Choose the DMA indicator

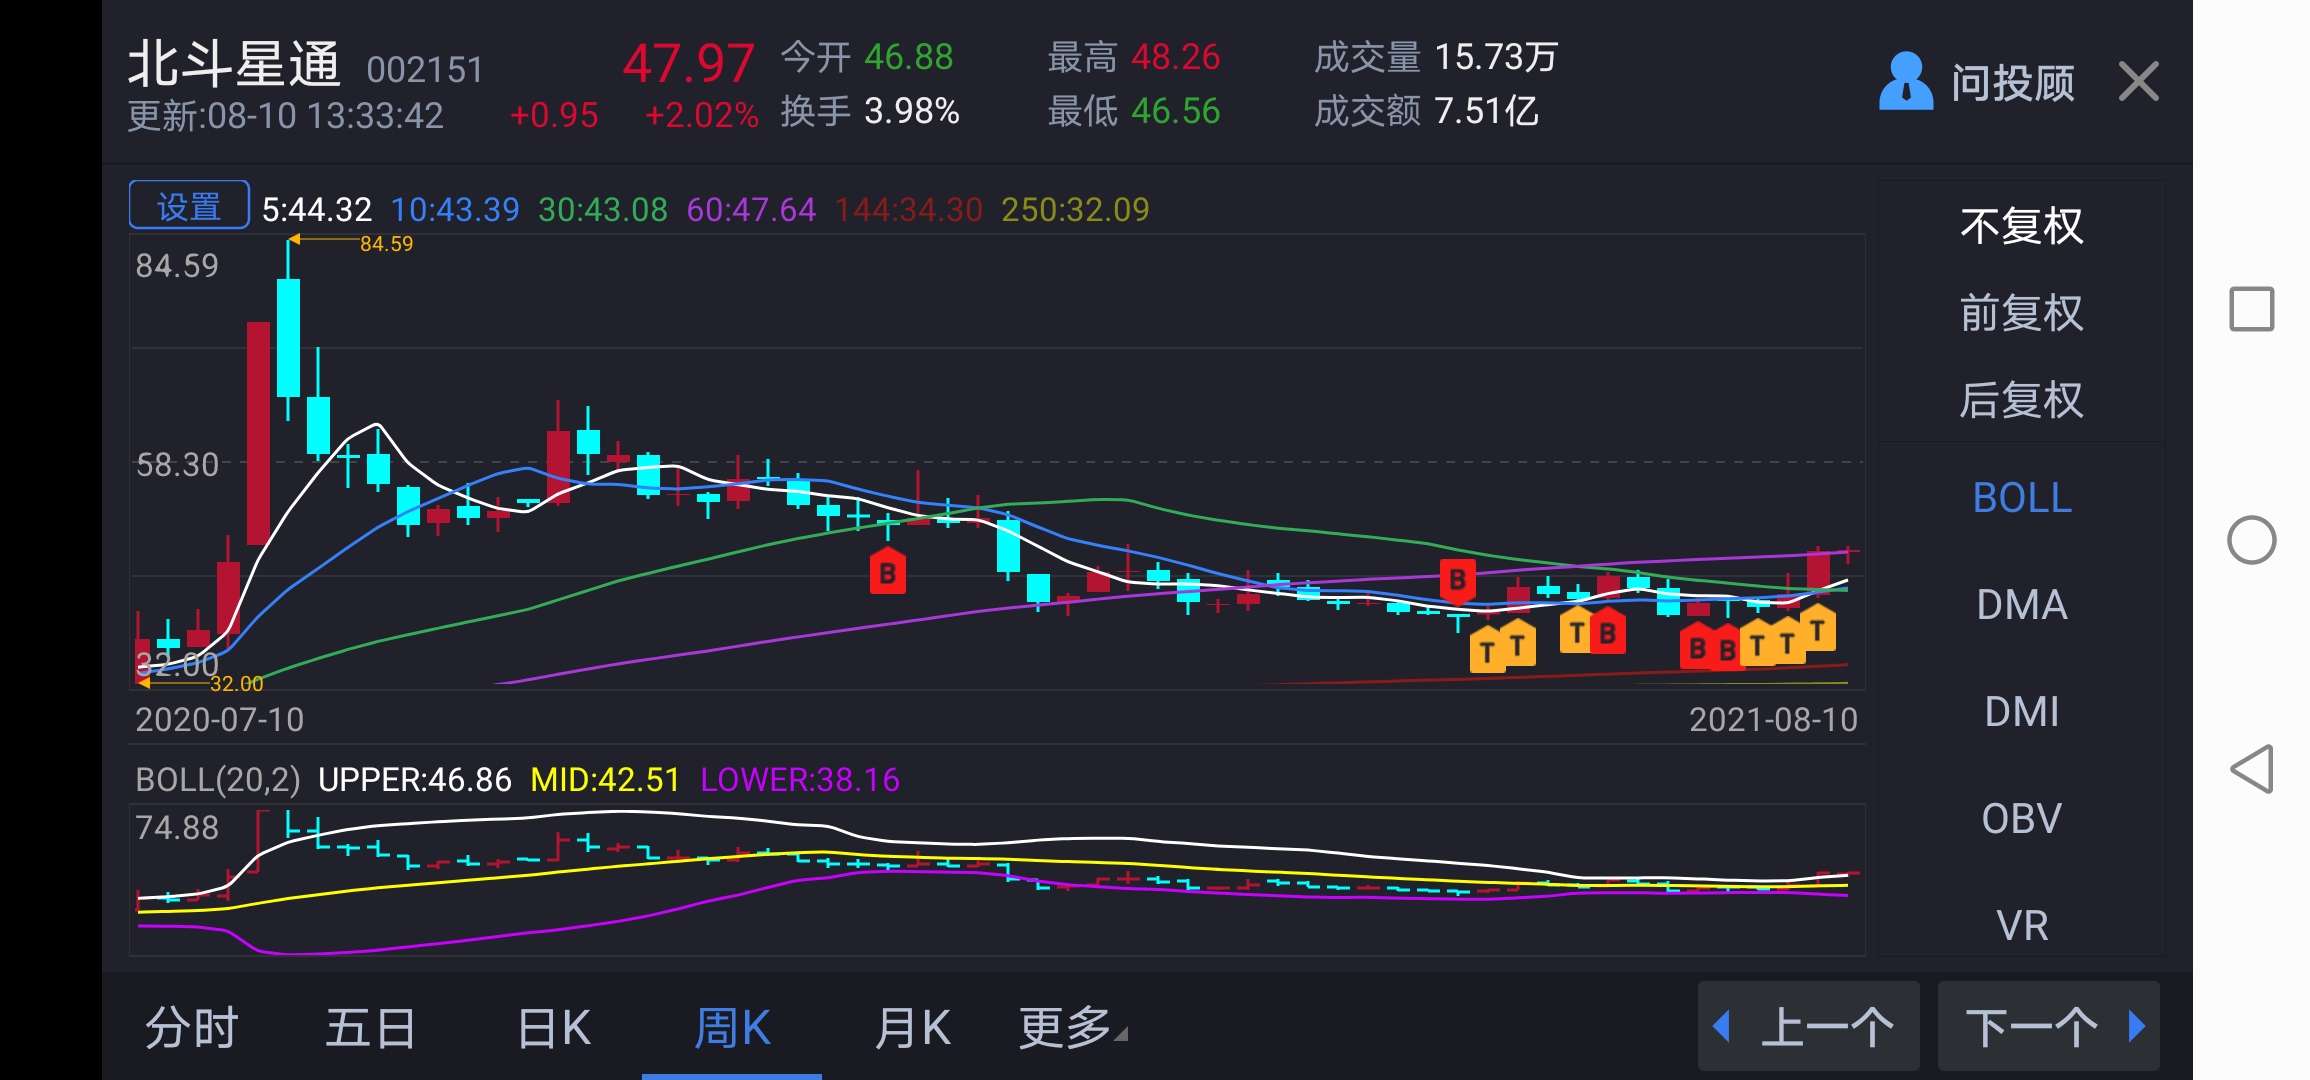tap(2022, 605)
